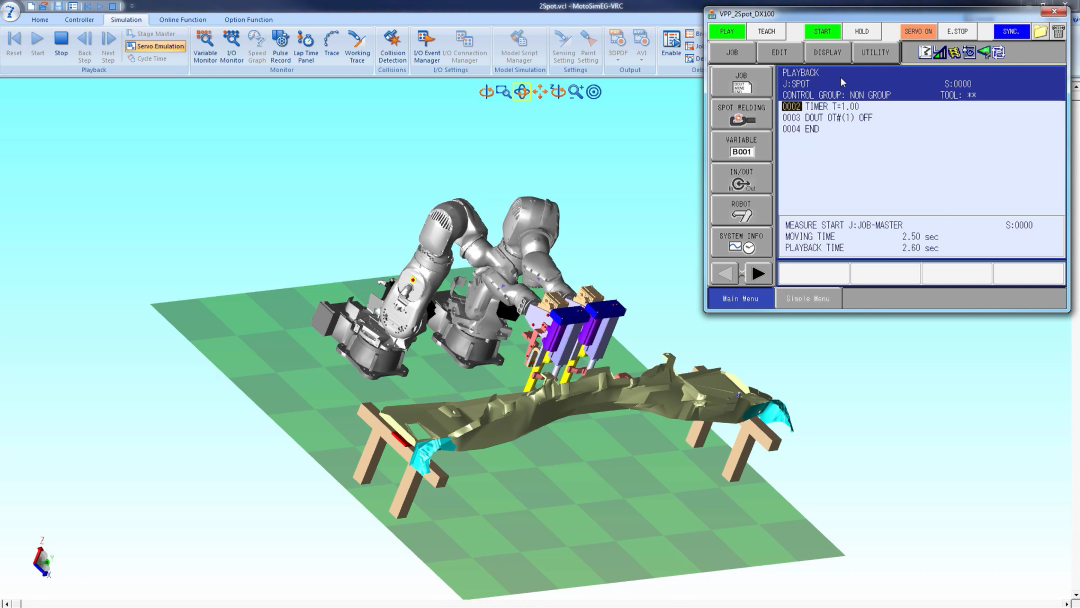1080x608 pixels.
Task: Open Collision Detection
Action: tap(392, 46)
